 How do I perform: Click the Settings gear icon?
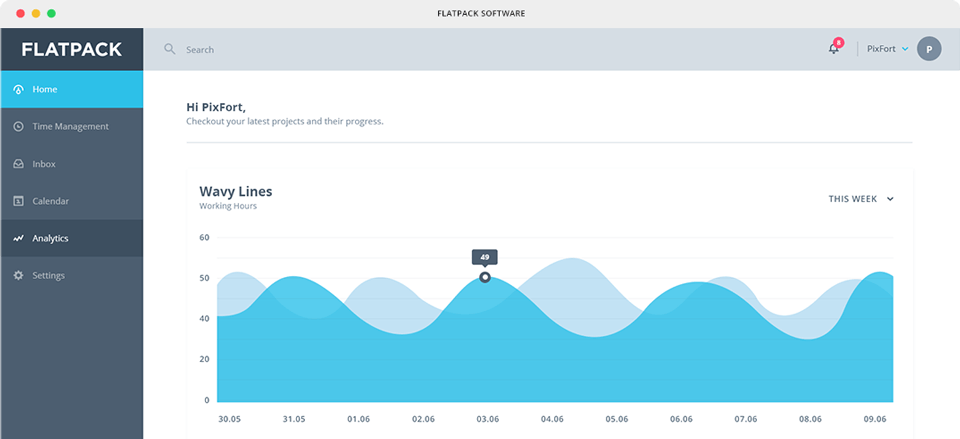[x=18, y=275]
